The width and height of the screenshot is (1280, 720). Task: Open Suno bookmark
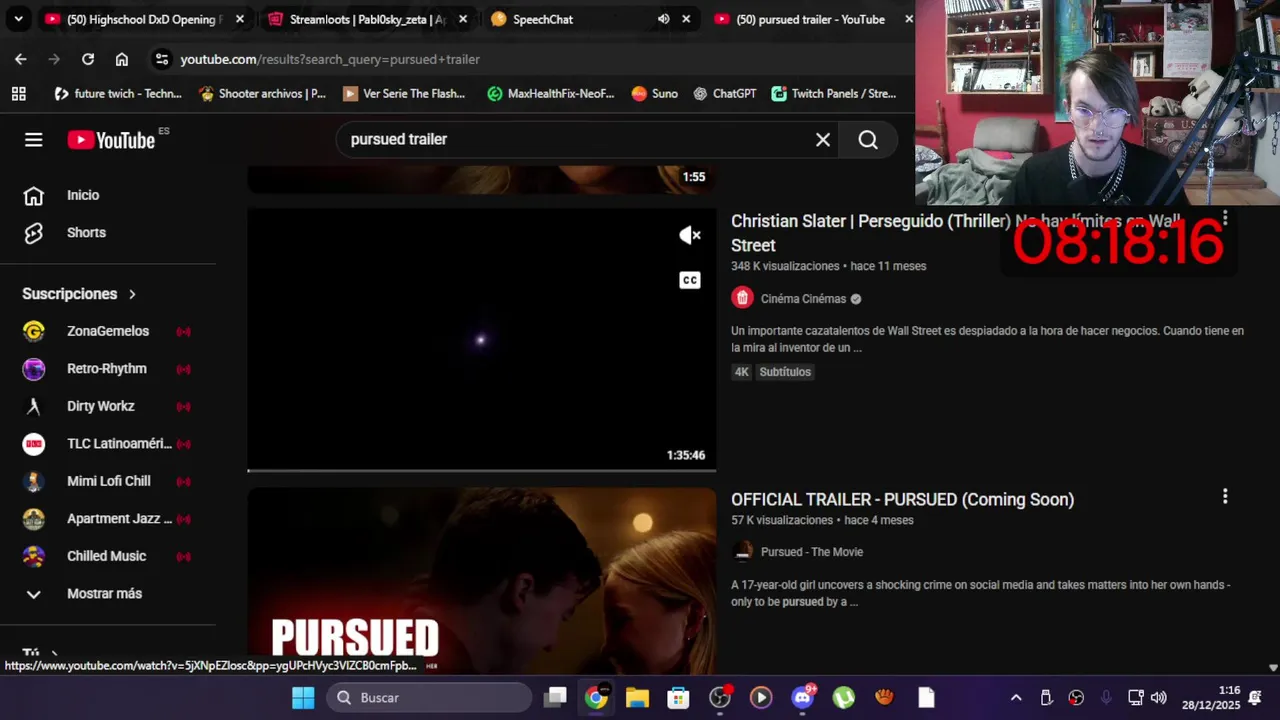(655, 94)
